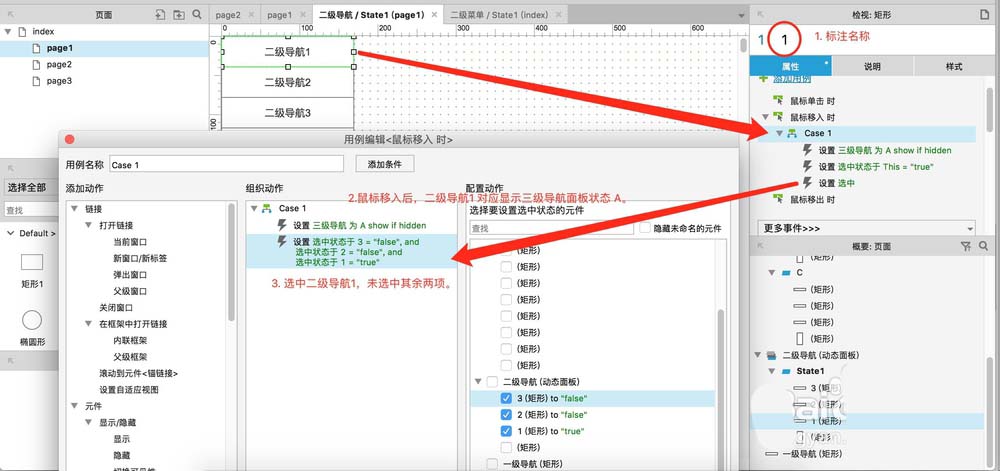1000x471 pixels.
Task: Click lightning icon of 选中状态于 This action
Action: tap(807, 166)
